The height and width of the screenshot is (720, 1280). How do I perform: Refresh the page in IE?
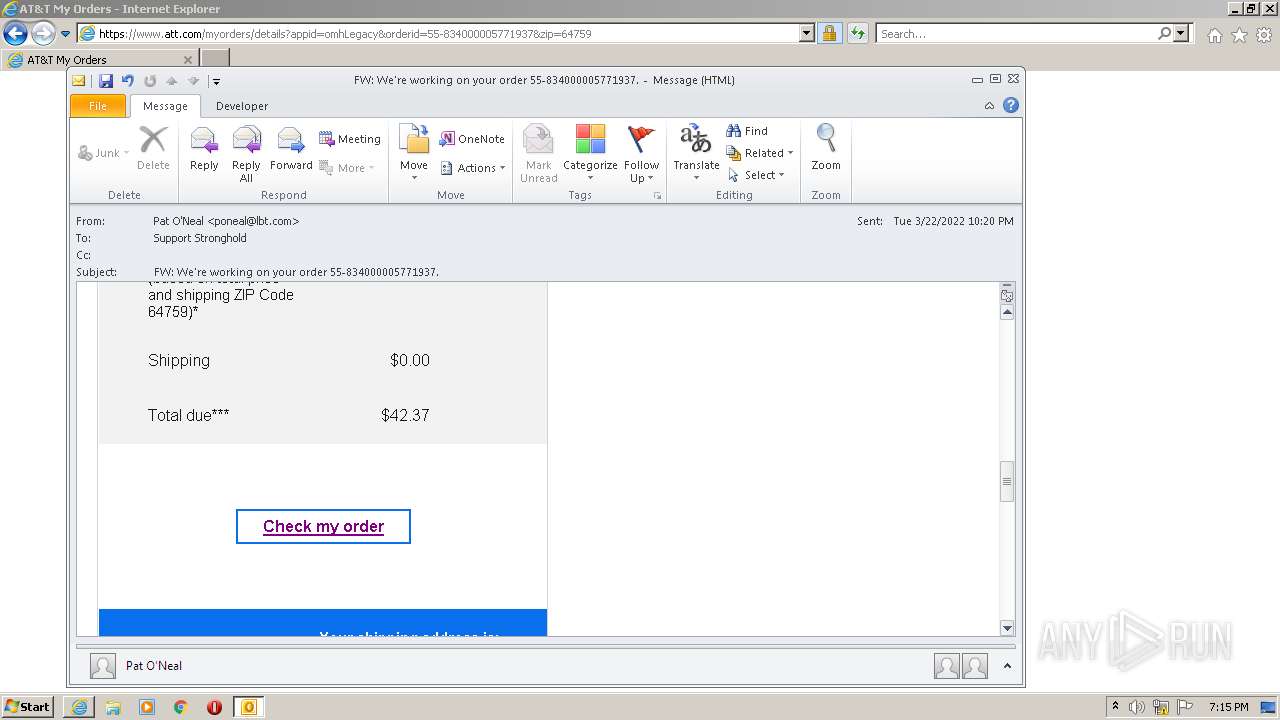pos(857,33)
